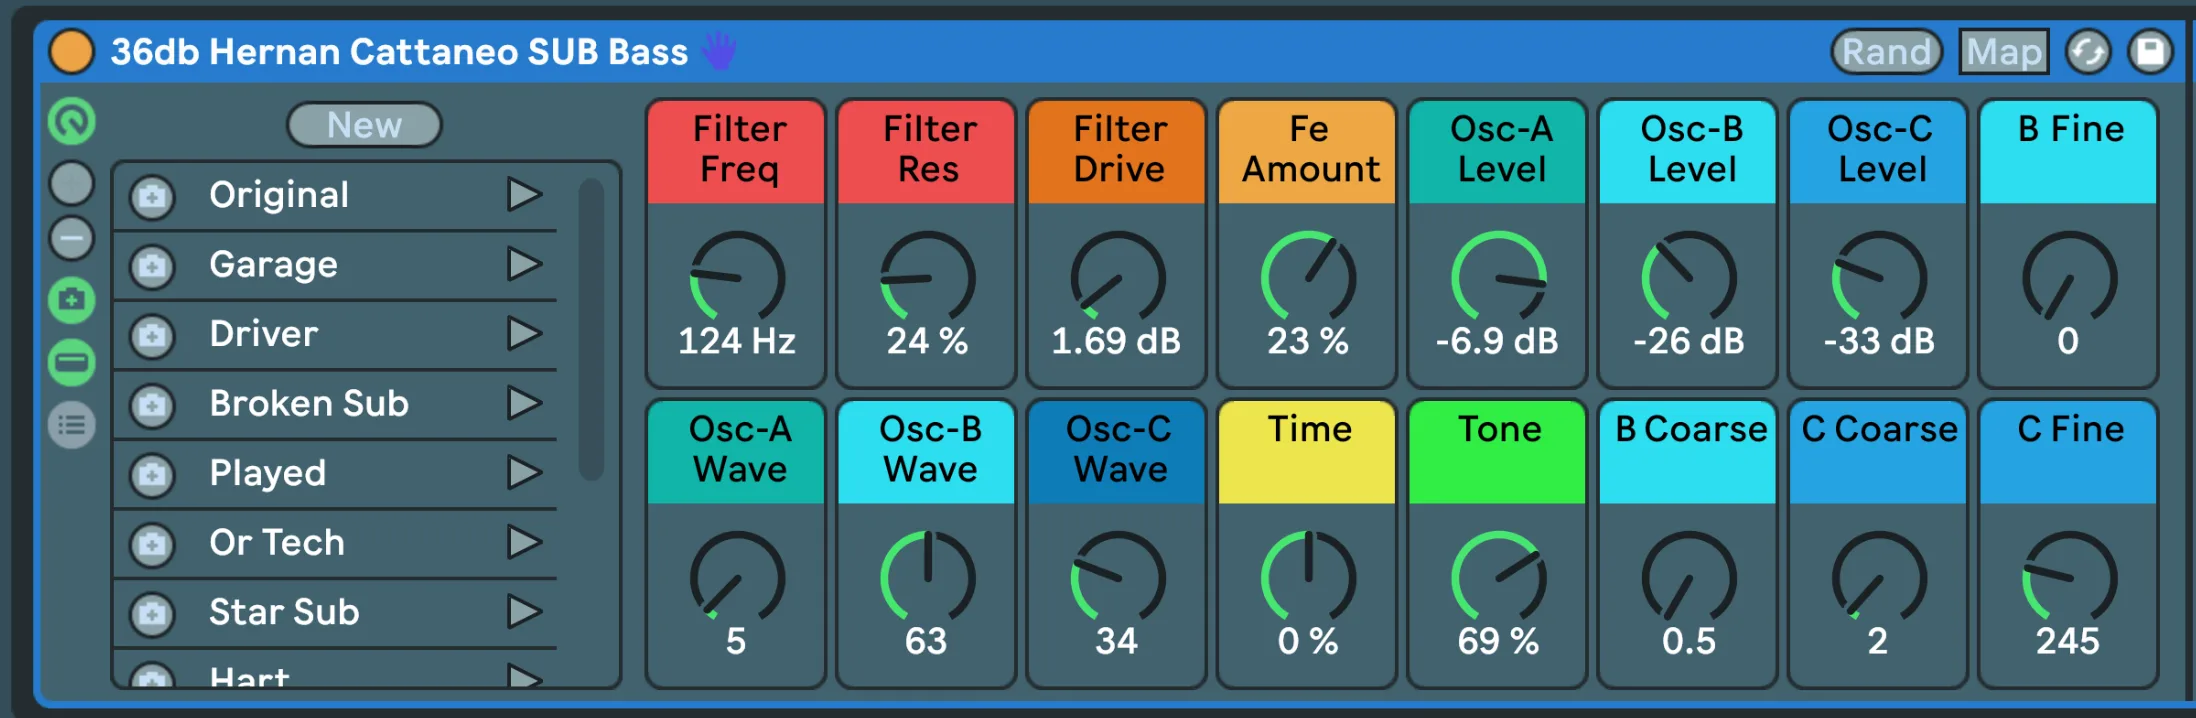Click the B Coarse macro knob
The image size is (2196, 718).
tap(1689, 578)
